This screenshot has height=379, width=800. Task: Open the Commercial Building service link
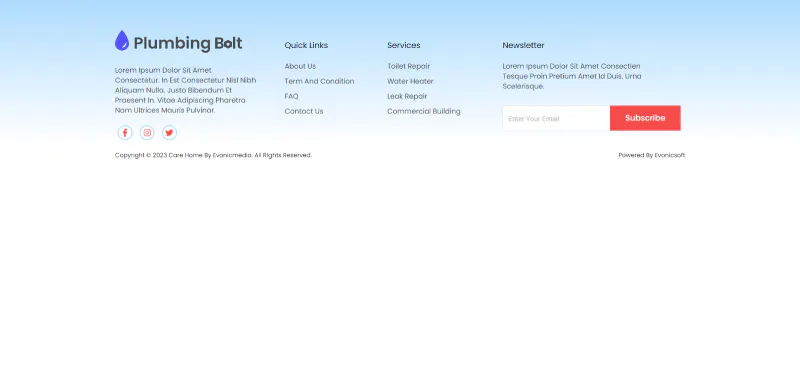pyautogui.click(x=423, y=111)
